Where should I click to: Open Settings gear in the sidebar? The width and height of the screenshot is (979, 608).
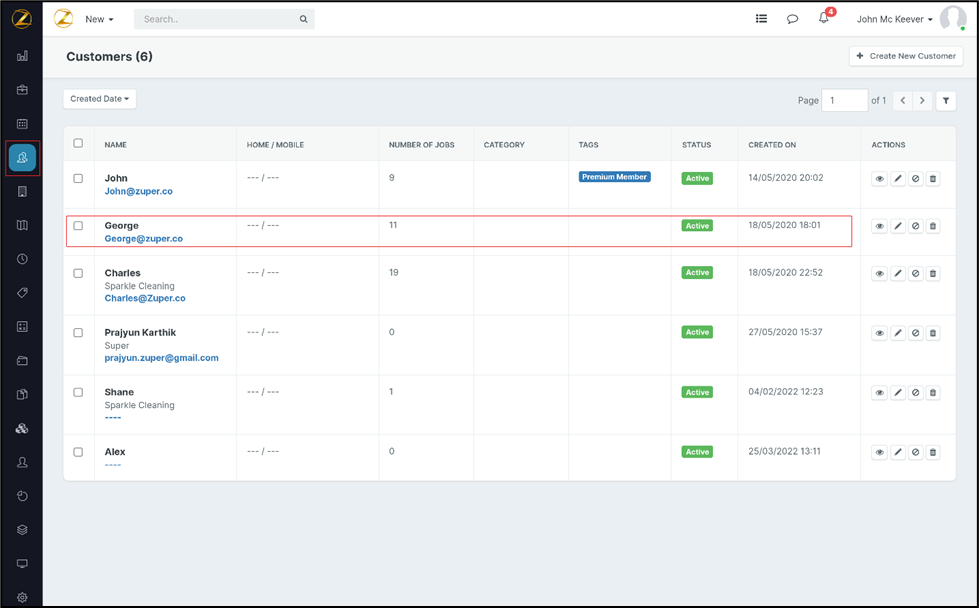tap(22, 597)
